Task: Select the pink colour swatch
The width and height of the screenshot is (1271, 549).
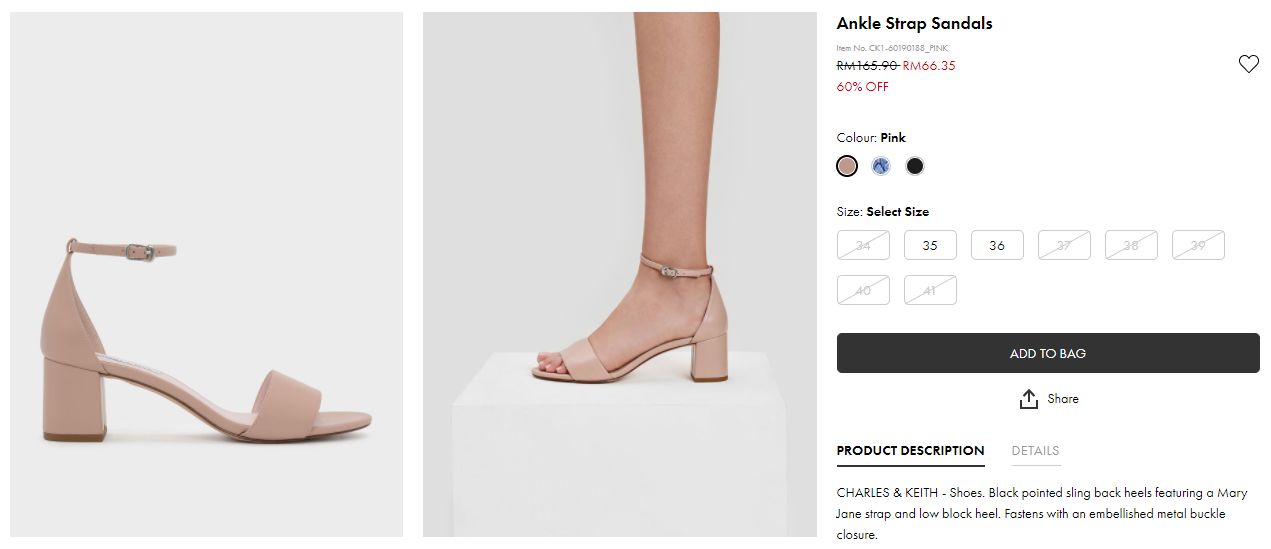Action: click(x=847, y=166)
